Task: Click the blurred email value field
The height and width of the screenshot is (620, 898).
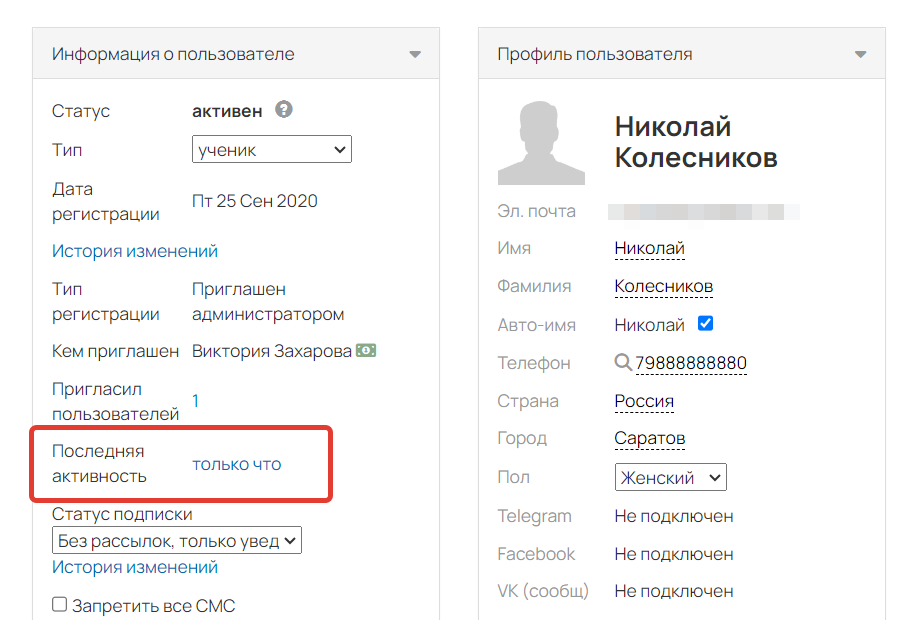Action: [x=690, y=211]
